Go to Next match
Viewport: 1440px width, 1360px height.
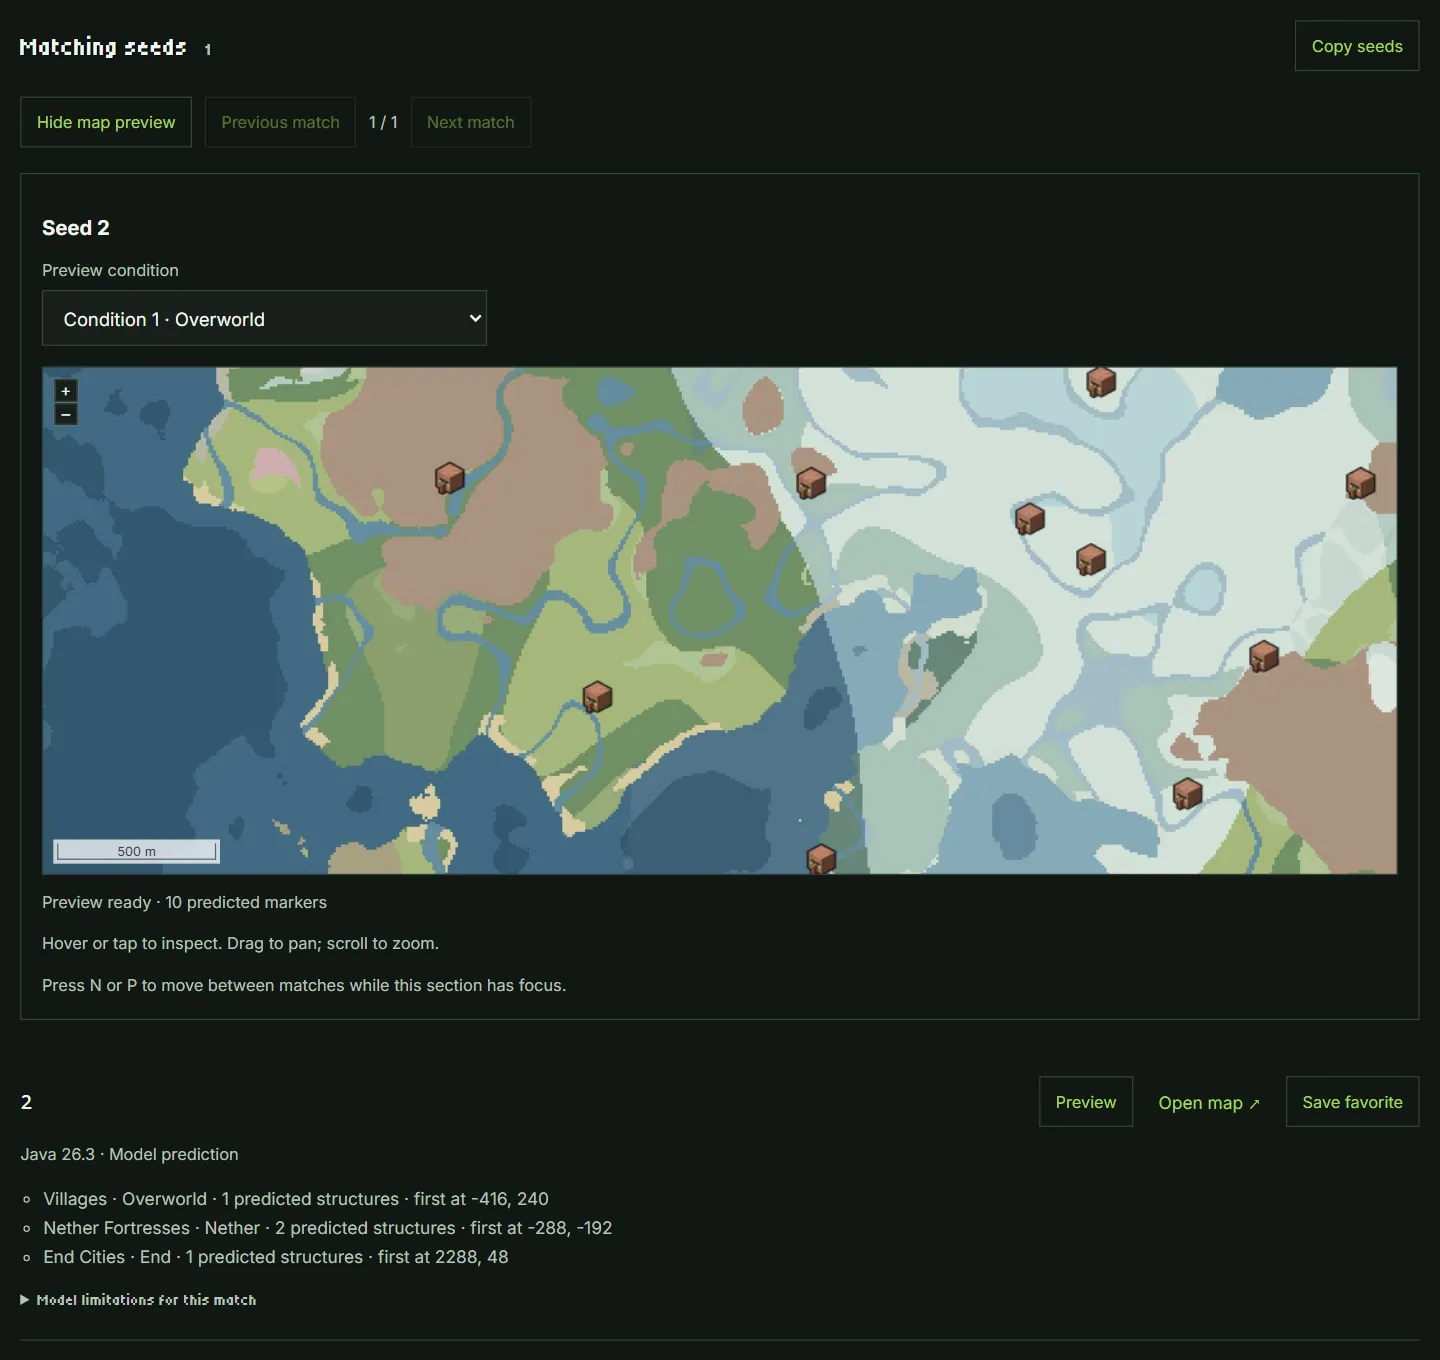click(x=470, y=122)
